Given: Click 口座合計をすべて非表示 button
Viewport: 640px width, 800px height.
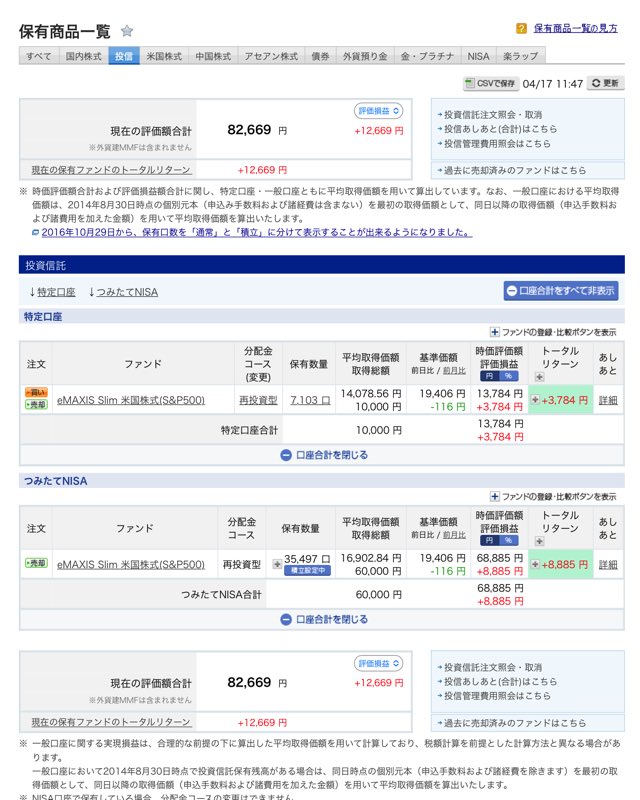Looking at the screenshot, I should pyautogui.click(x=560, y=291).
